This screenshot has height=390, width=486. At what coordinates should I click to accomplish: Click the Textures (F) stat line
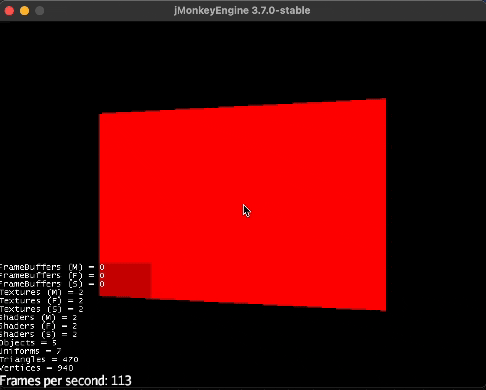click(42, 301)
